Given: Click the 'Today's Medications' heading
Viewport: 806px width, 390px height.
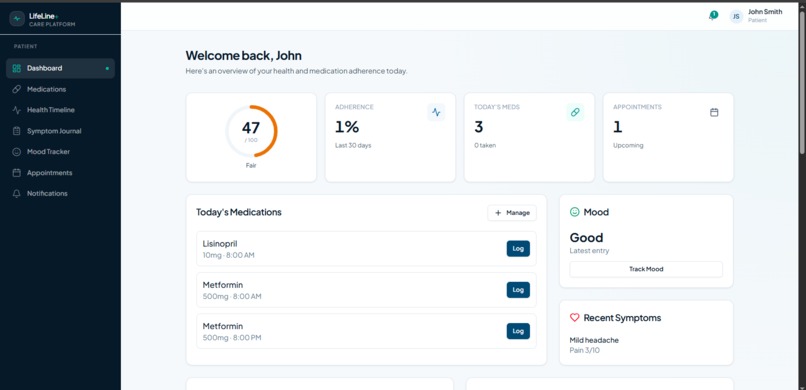Looking at the screenshot, I should 239,212.
